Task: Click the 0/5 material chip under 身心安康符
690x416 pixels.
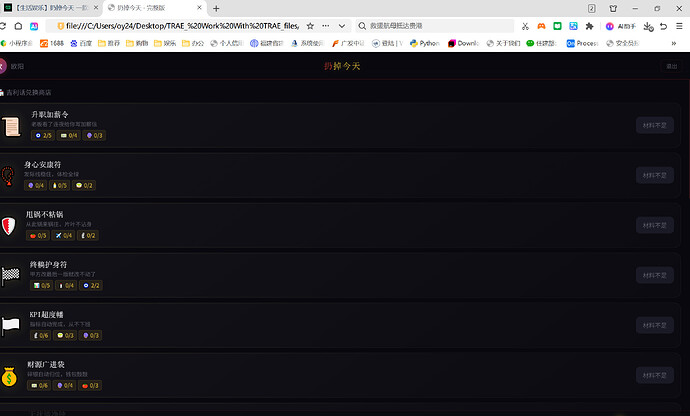Action: click(59, 186)
